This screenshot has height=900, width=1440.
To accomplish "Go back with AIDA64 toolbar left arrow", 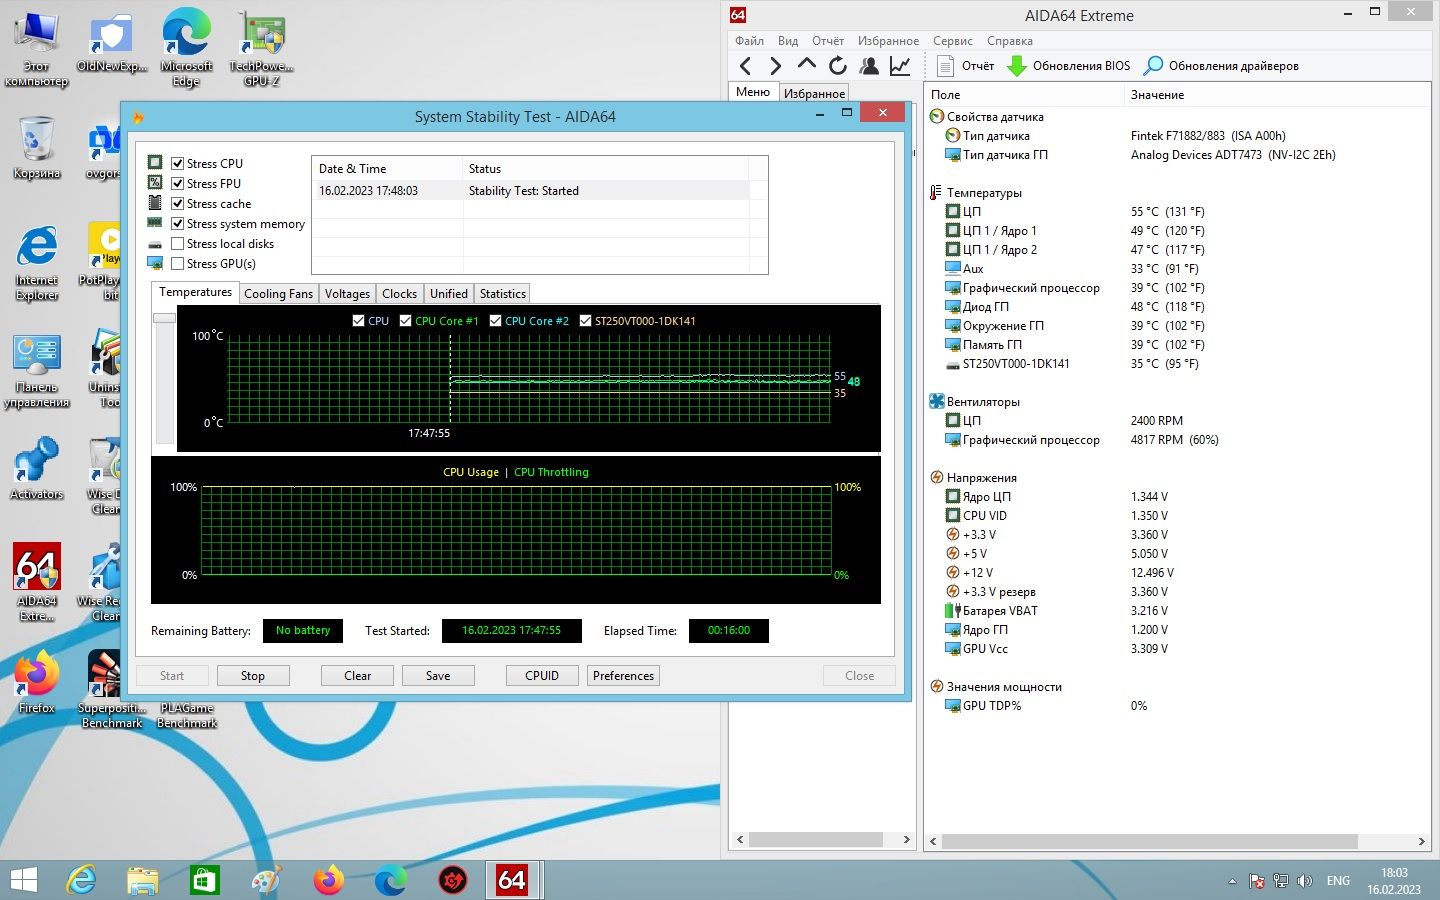I will [745, 66].
